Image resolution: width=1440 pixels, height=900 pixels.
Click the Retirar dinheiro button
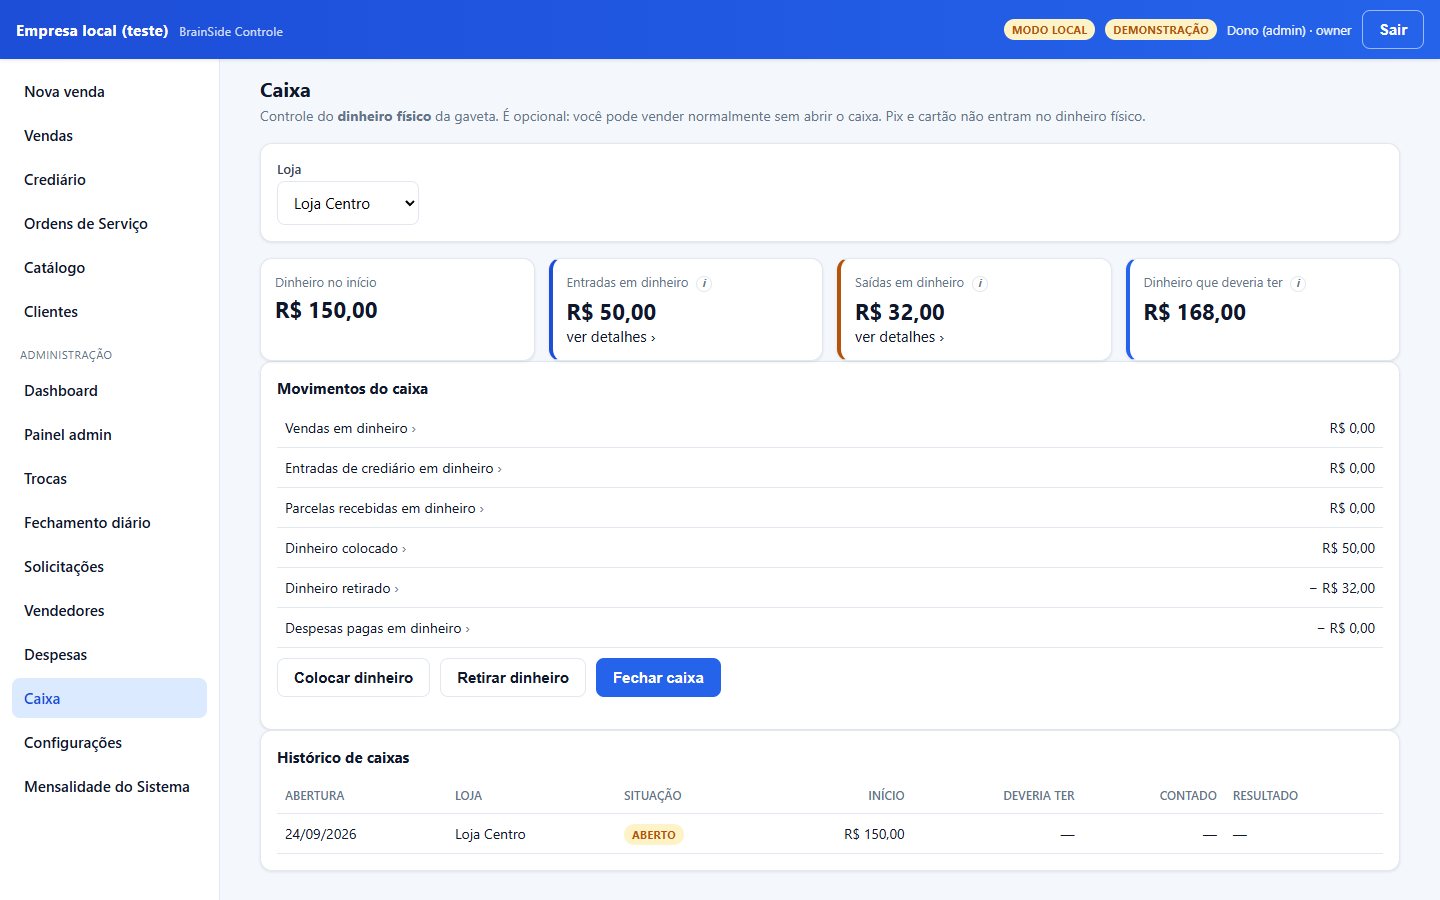[x=513, y=677]
